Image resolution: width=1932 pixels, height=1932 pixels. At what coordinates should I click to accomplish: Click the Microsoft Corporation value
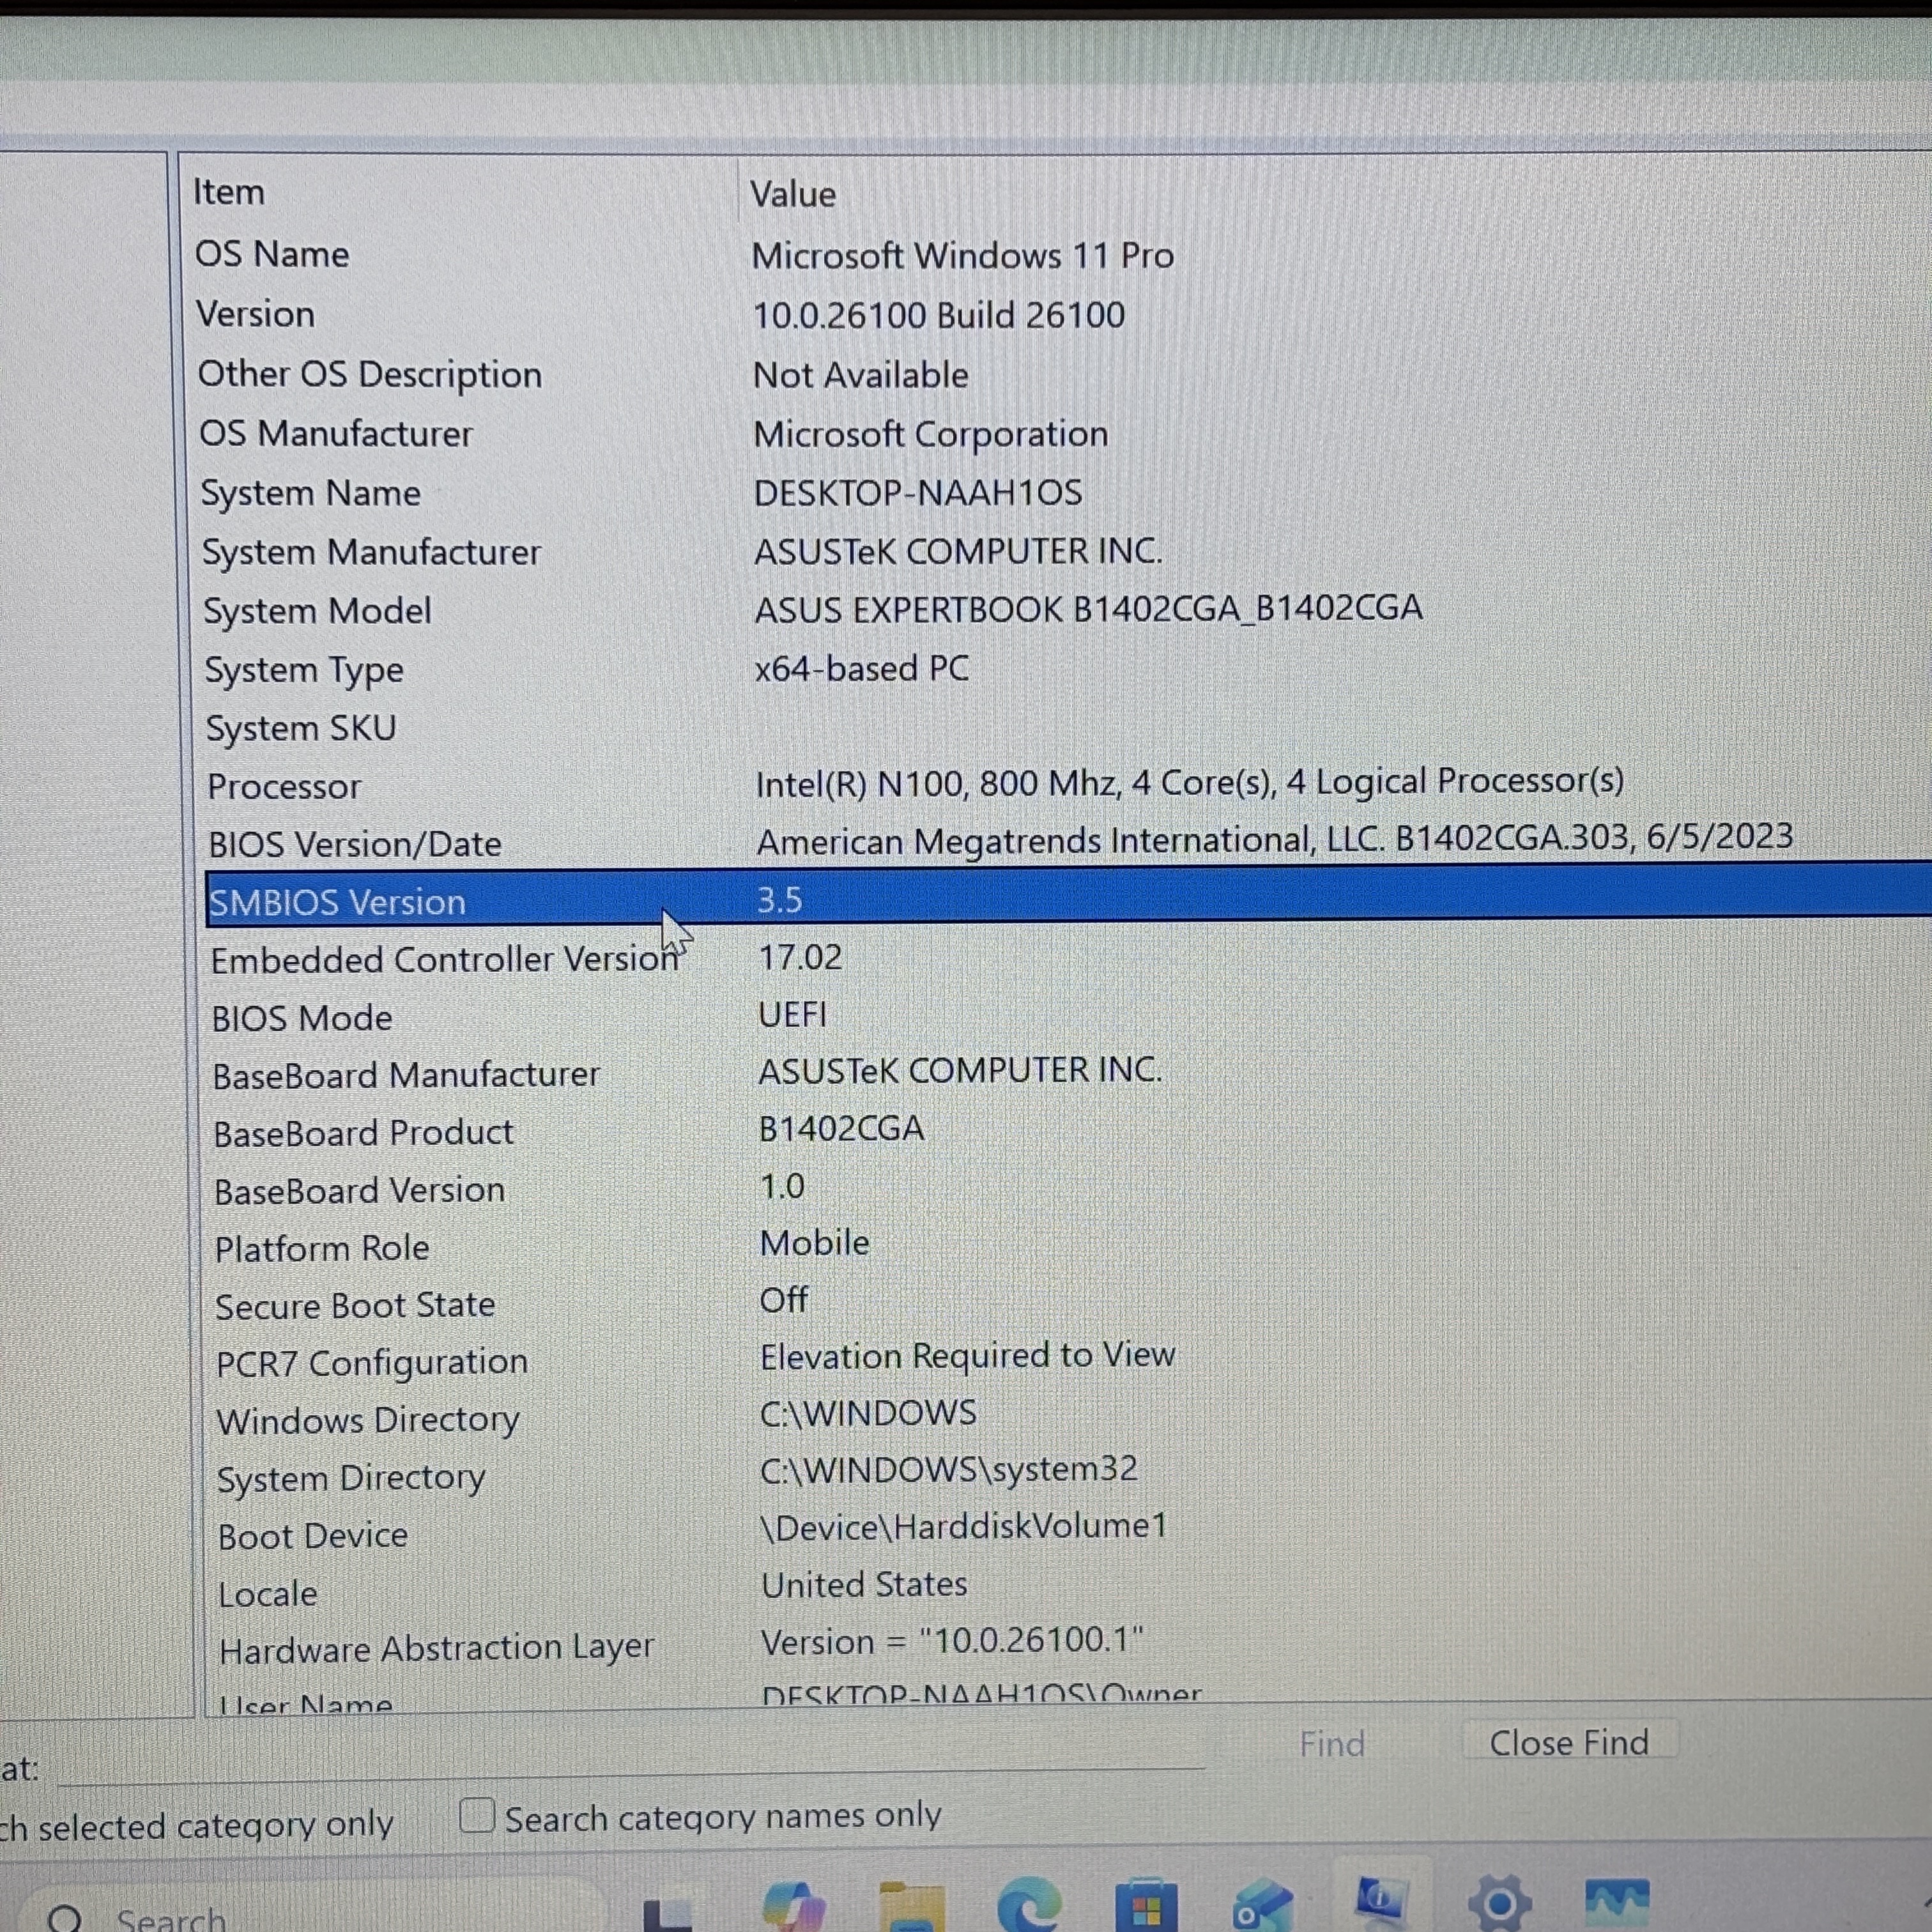pyautogui.click(x=930, y=434)
